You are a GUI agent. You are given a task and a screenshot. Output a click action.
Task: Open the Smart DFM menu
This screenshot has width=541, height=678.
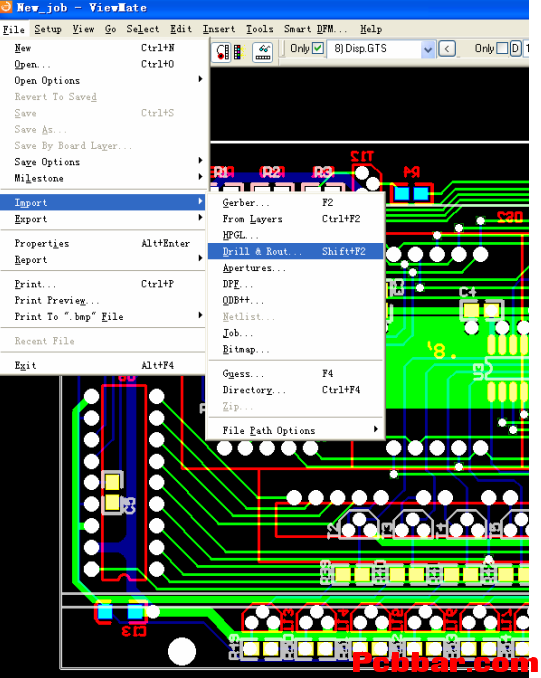pos(315,29)
